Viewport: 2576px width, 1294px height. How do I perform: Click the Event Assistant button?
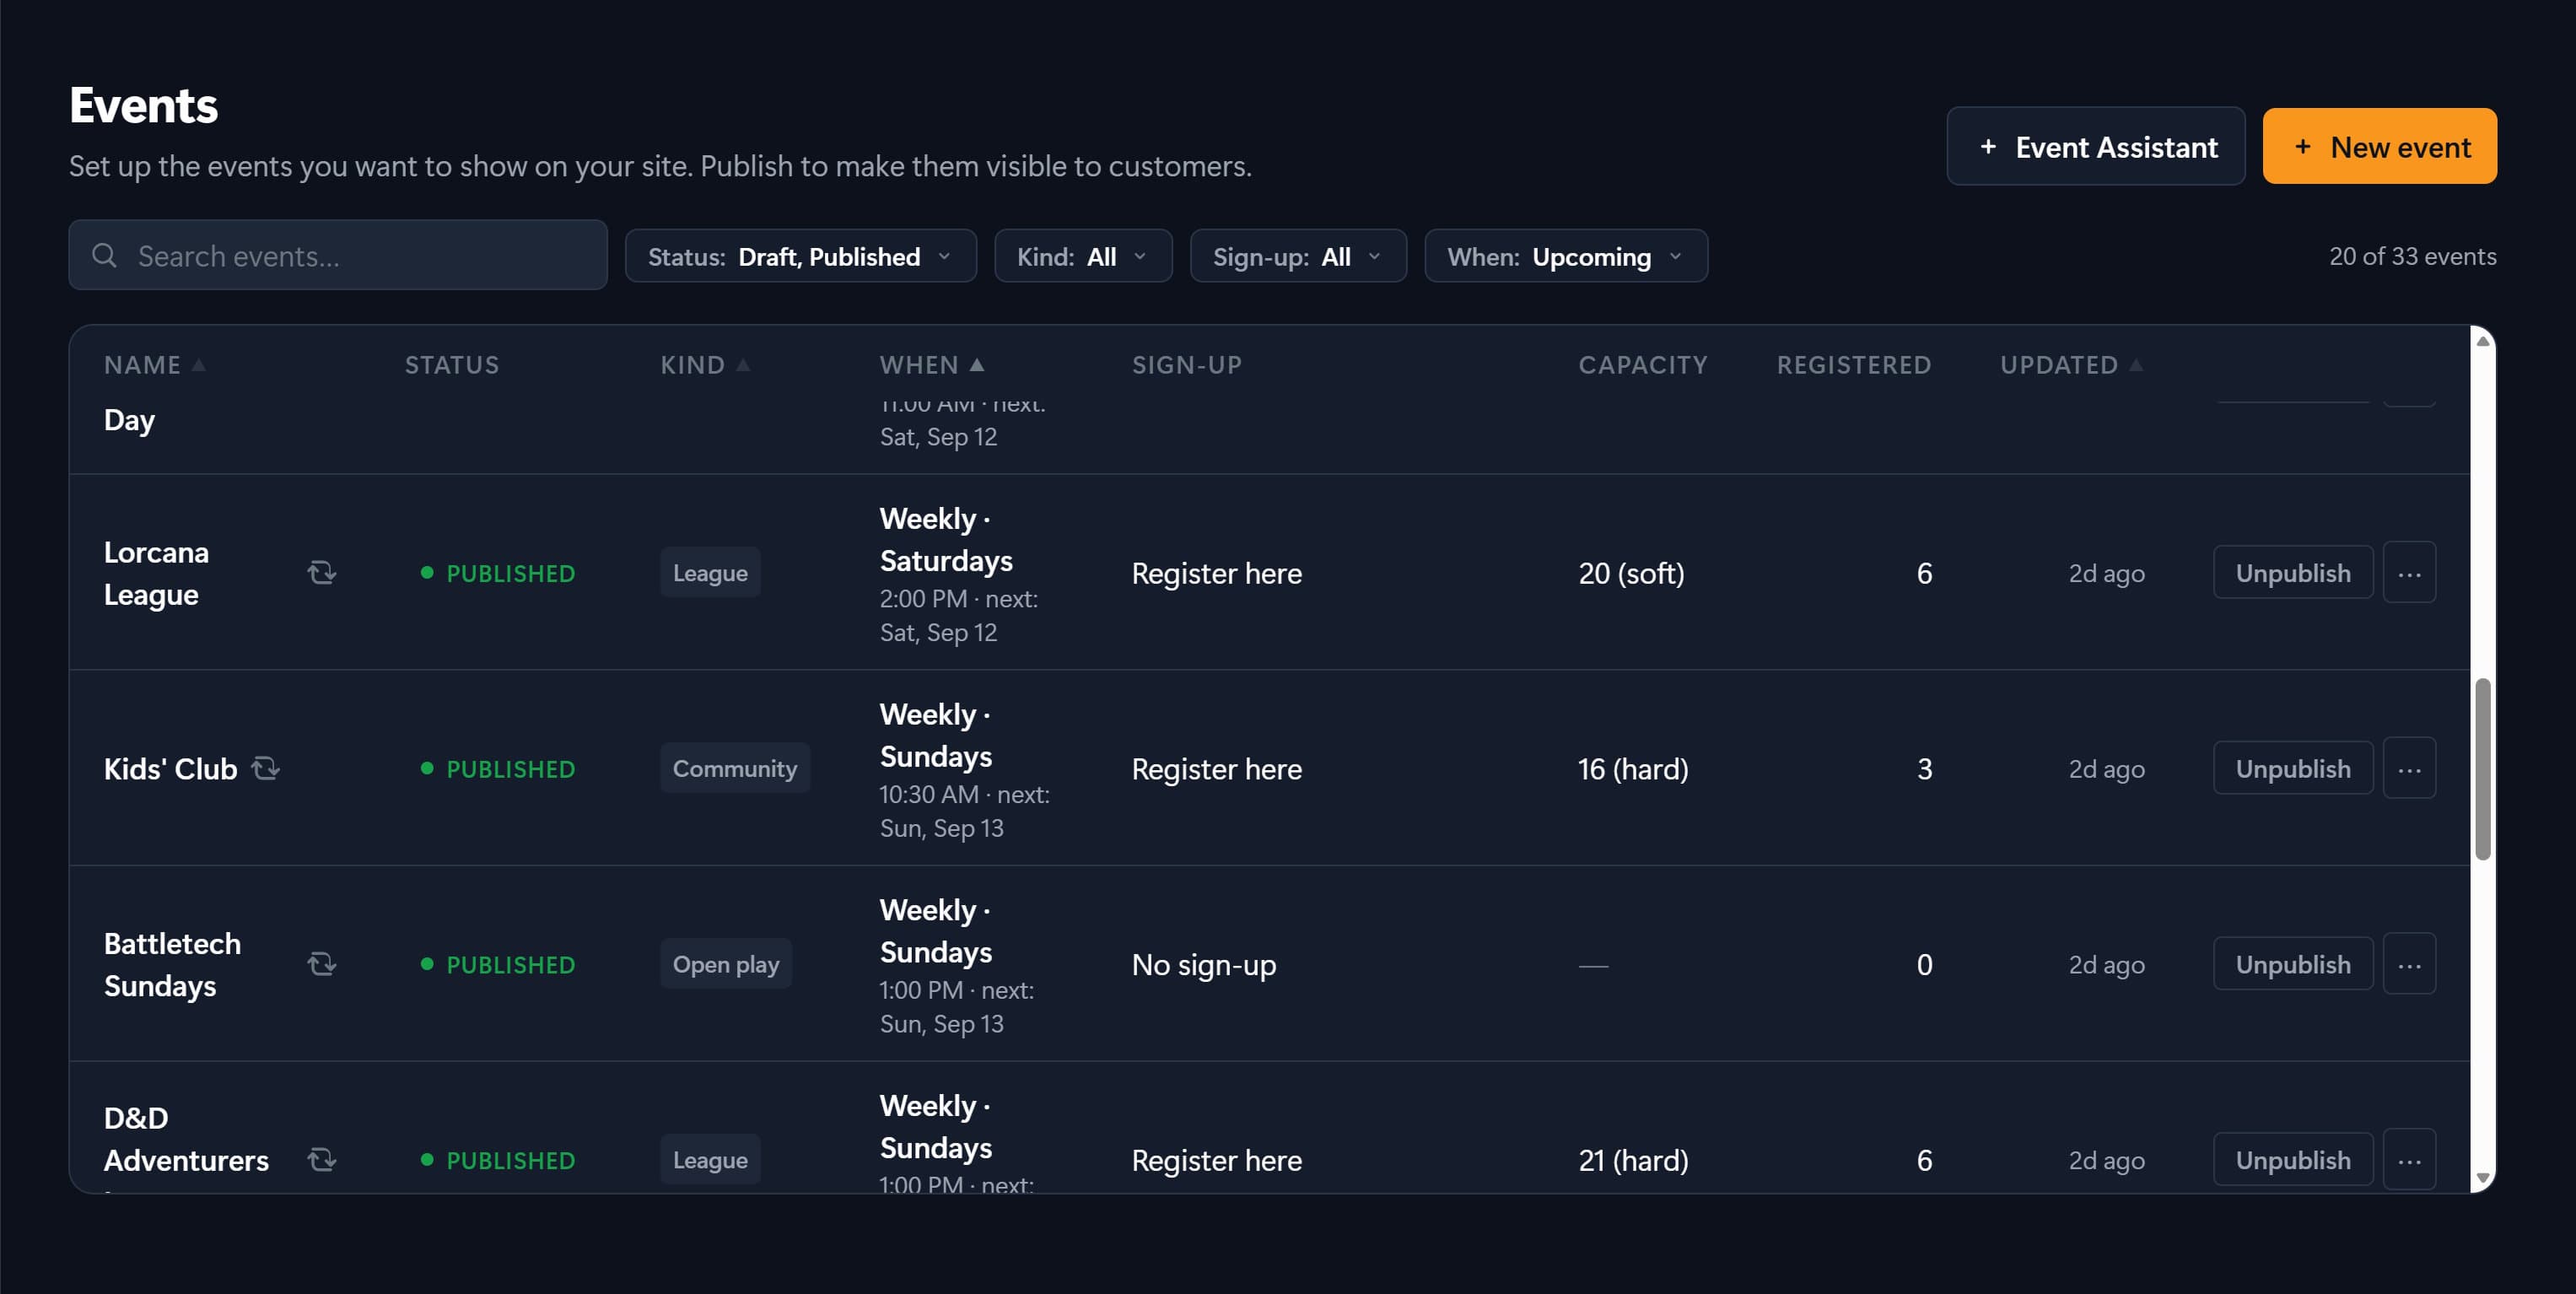coord(2096,147)
